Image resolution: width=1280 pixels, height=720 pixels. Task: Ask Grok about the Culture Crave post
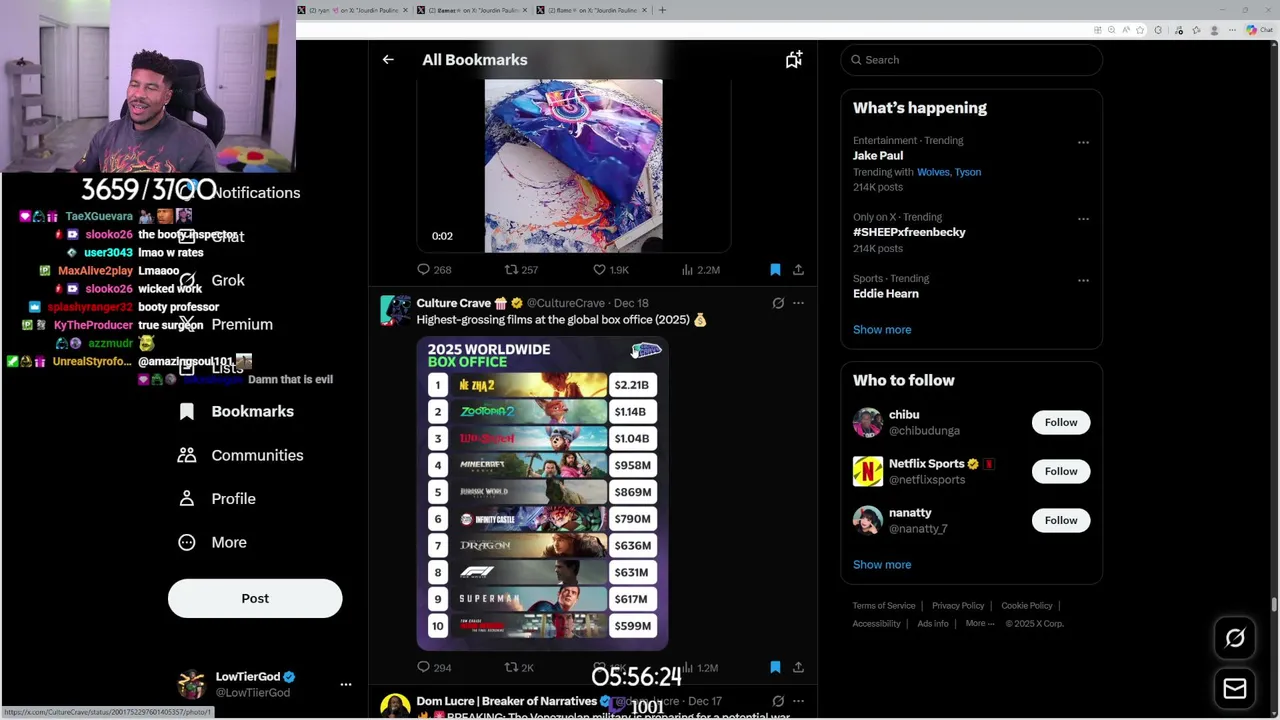[x=778, y=303]
